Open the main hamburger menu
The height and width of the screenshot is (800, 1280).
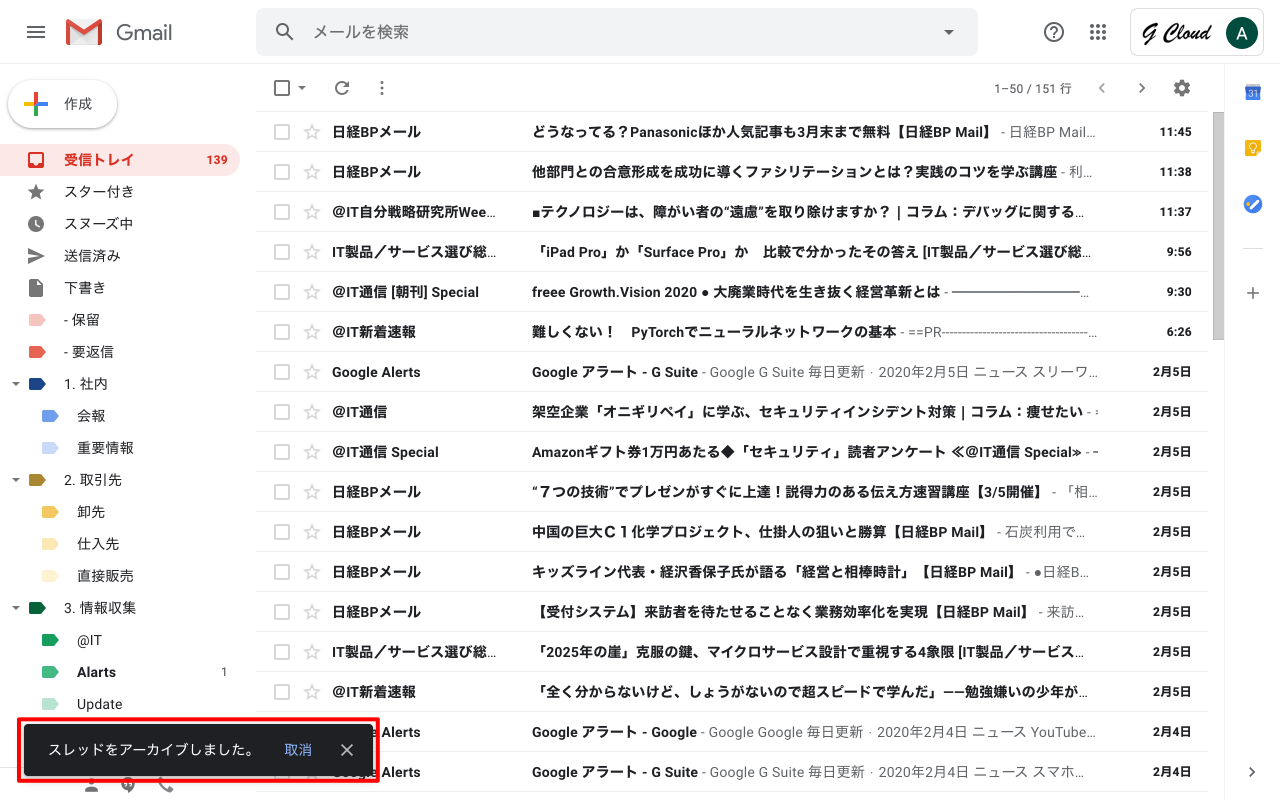pyautogui.click(x=36, y=32)
